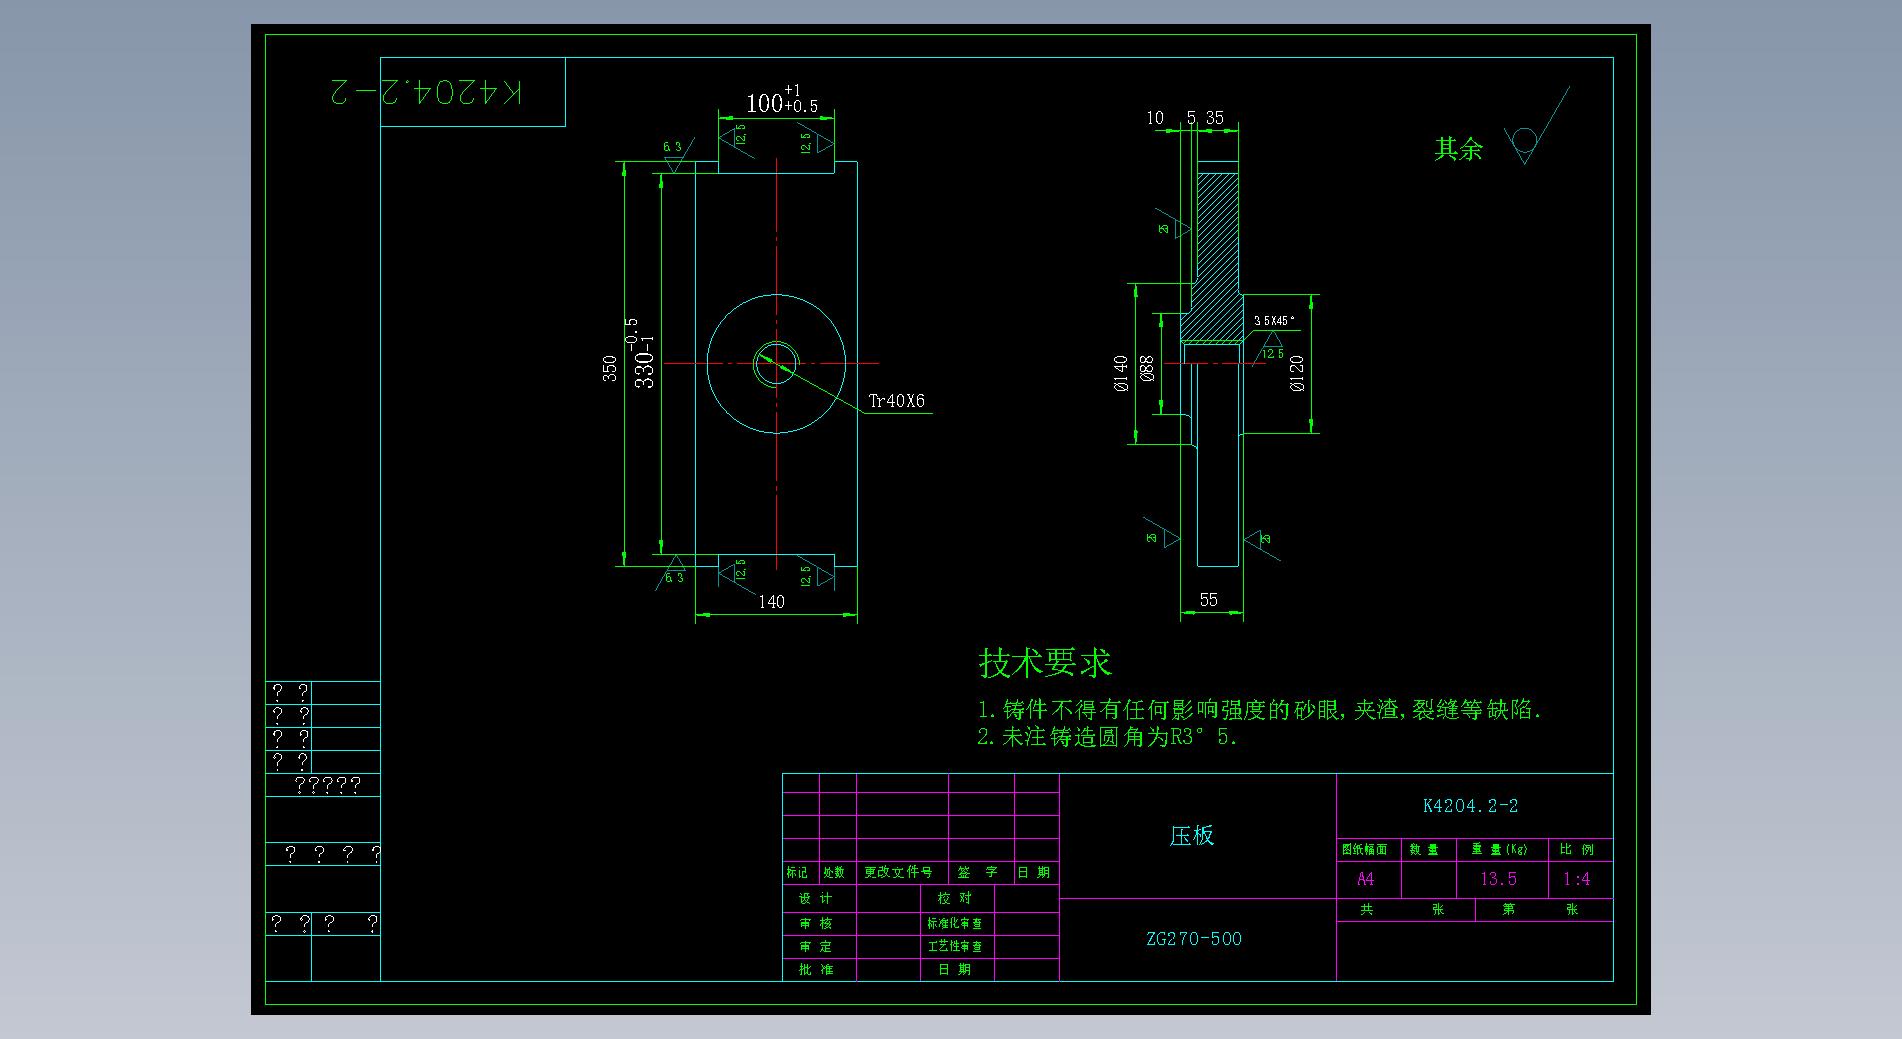Click the K4204.2-2 drawing number in title block
1902x1039 pixels.
click(x=1471, y=806)
